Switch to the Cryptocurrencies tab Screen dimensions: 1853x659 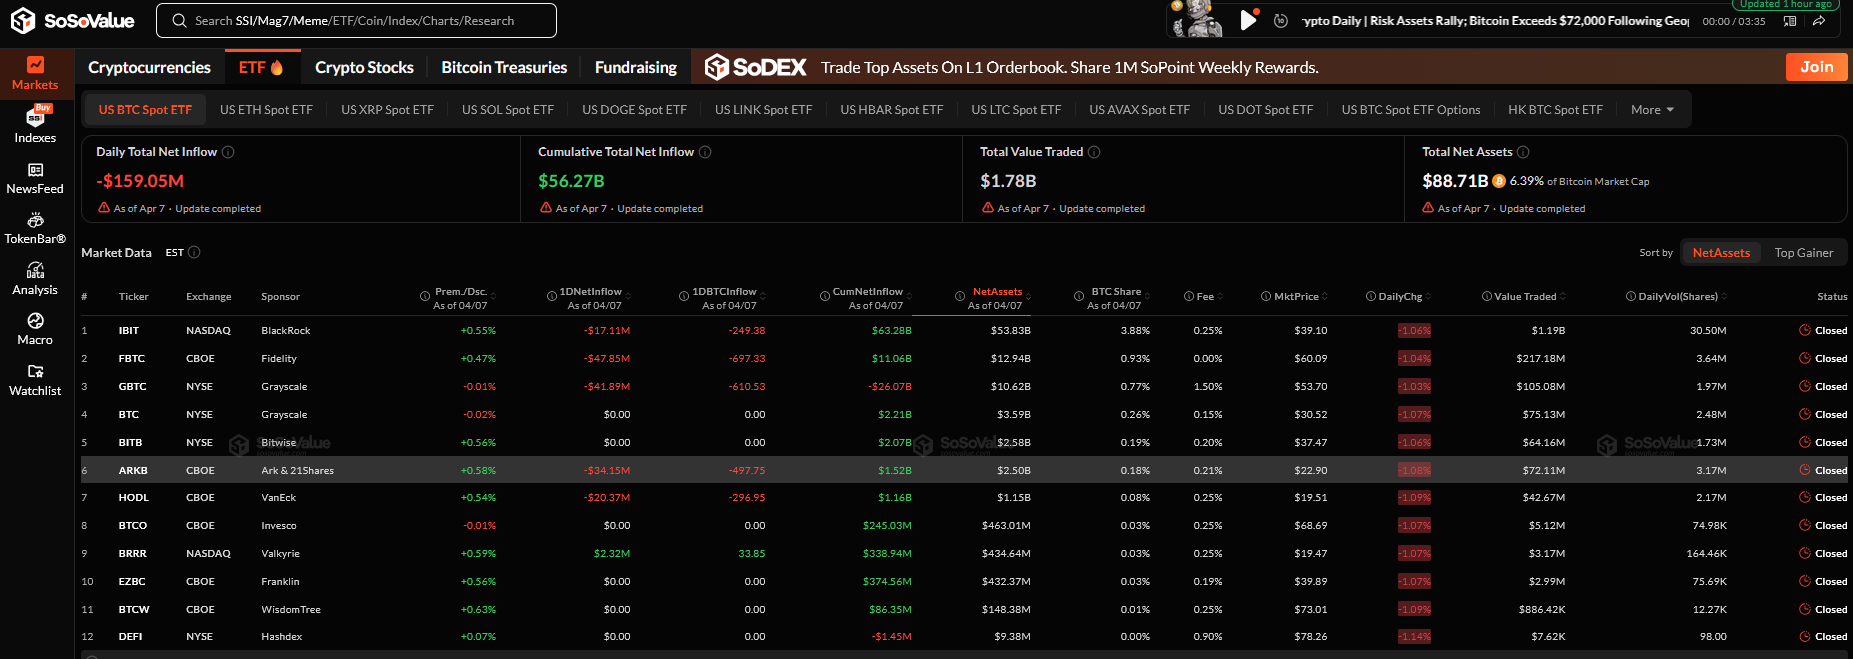pyautogui.click(x=149, y=67)
